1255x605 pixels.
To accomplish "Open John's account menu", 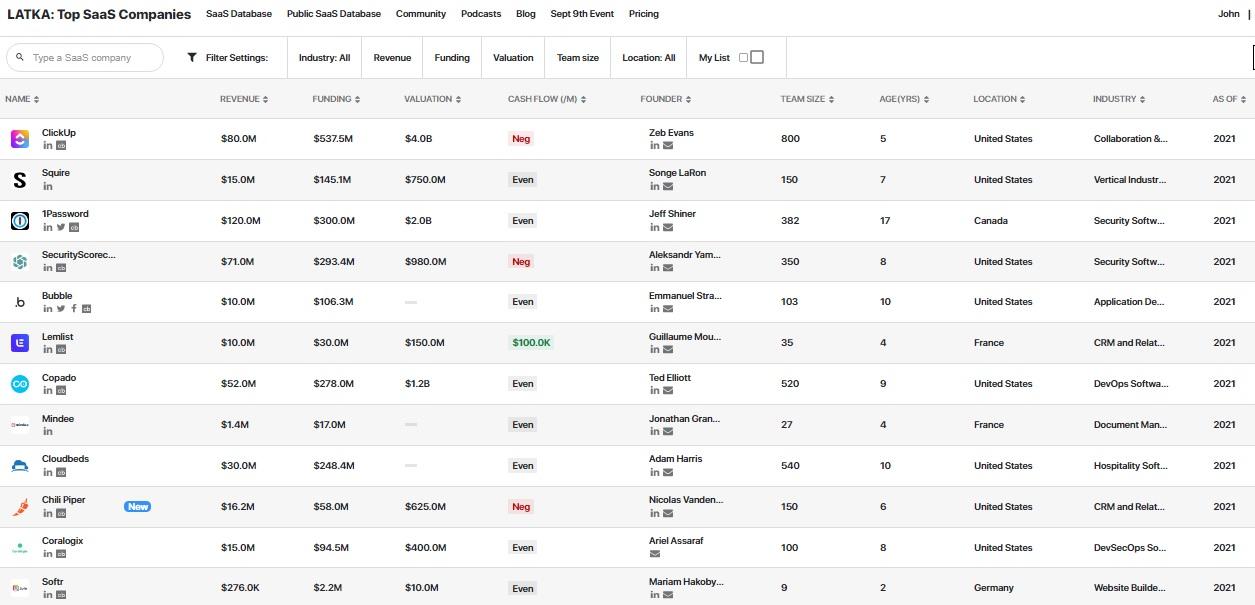I will [1229, 14].
